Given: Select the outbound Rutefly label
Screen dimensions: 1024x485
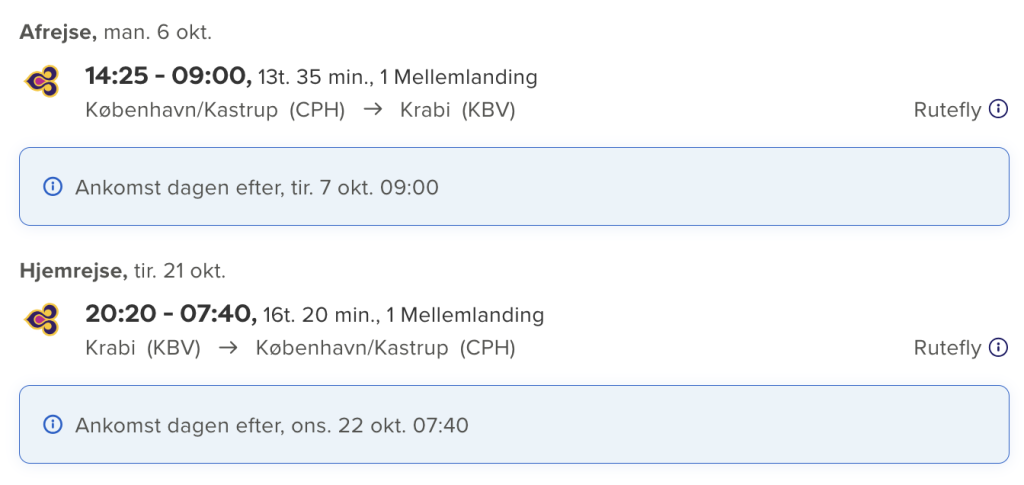Looking at the screenshot, I should click(x=947, y=110).
